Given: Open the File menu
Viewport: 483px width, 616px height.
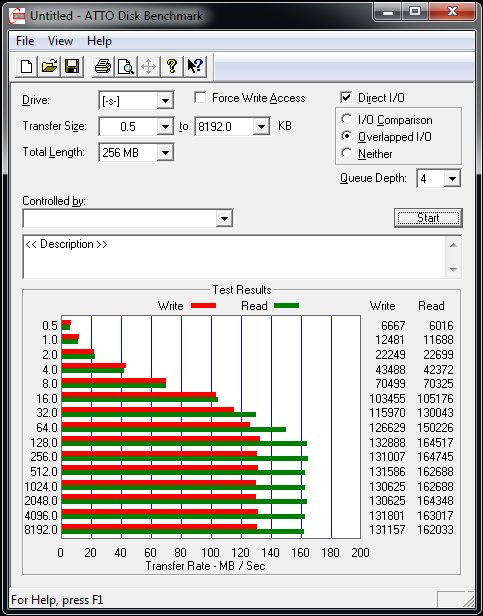Looking at the screenshot, I should coord(25,41).
